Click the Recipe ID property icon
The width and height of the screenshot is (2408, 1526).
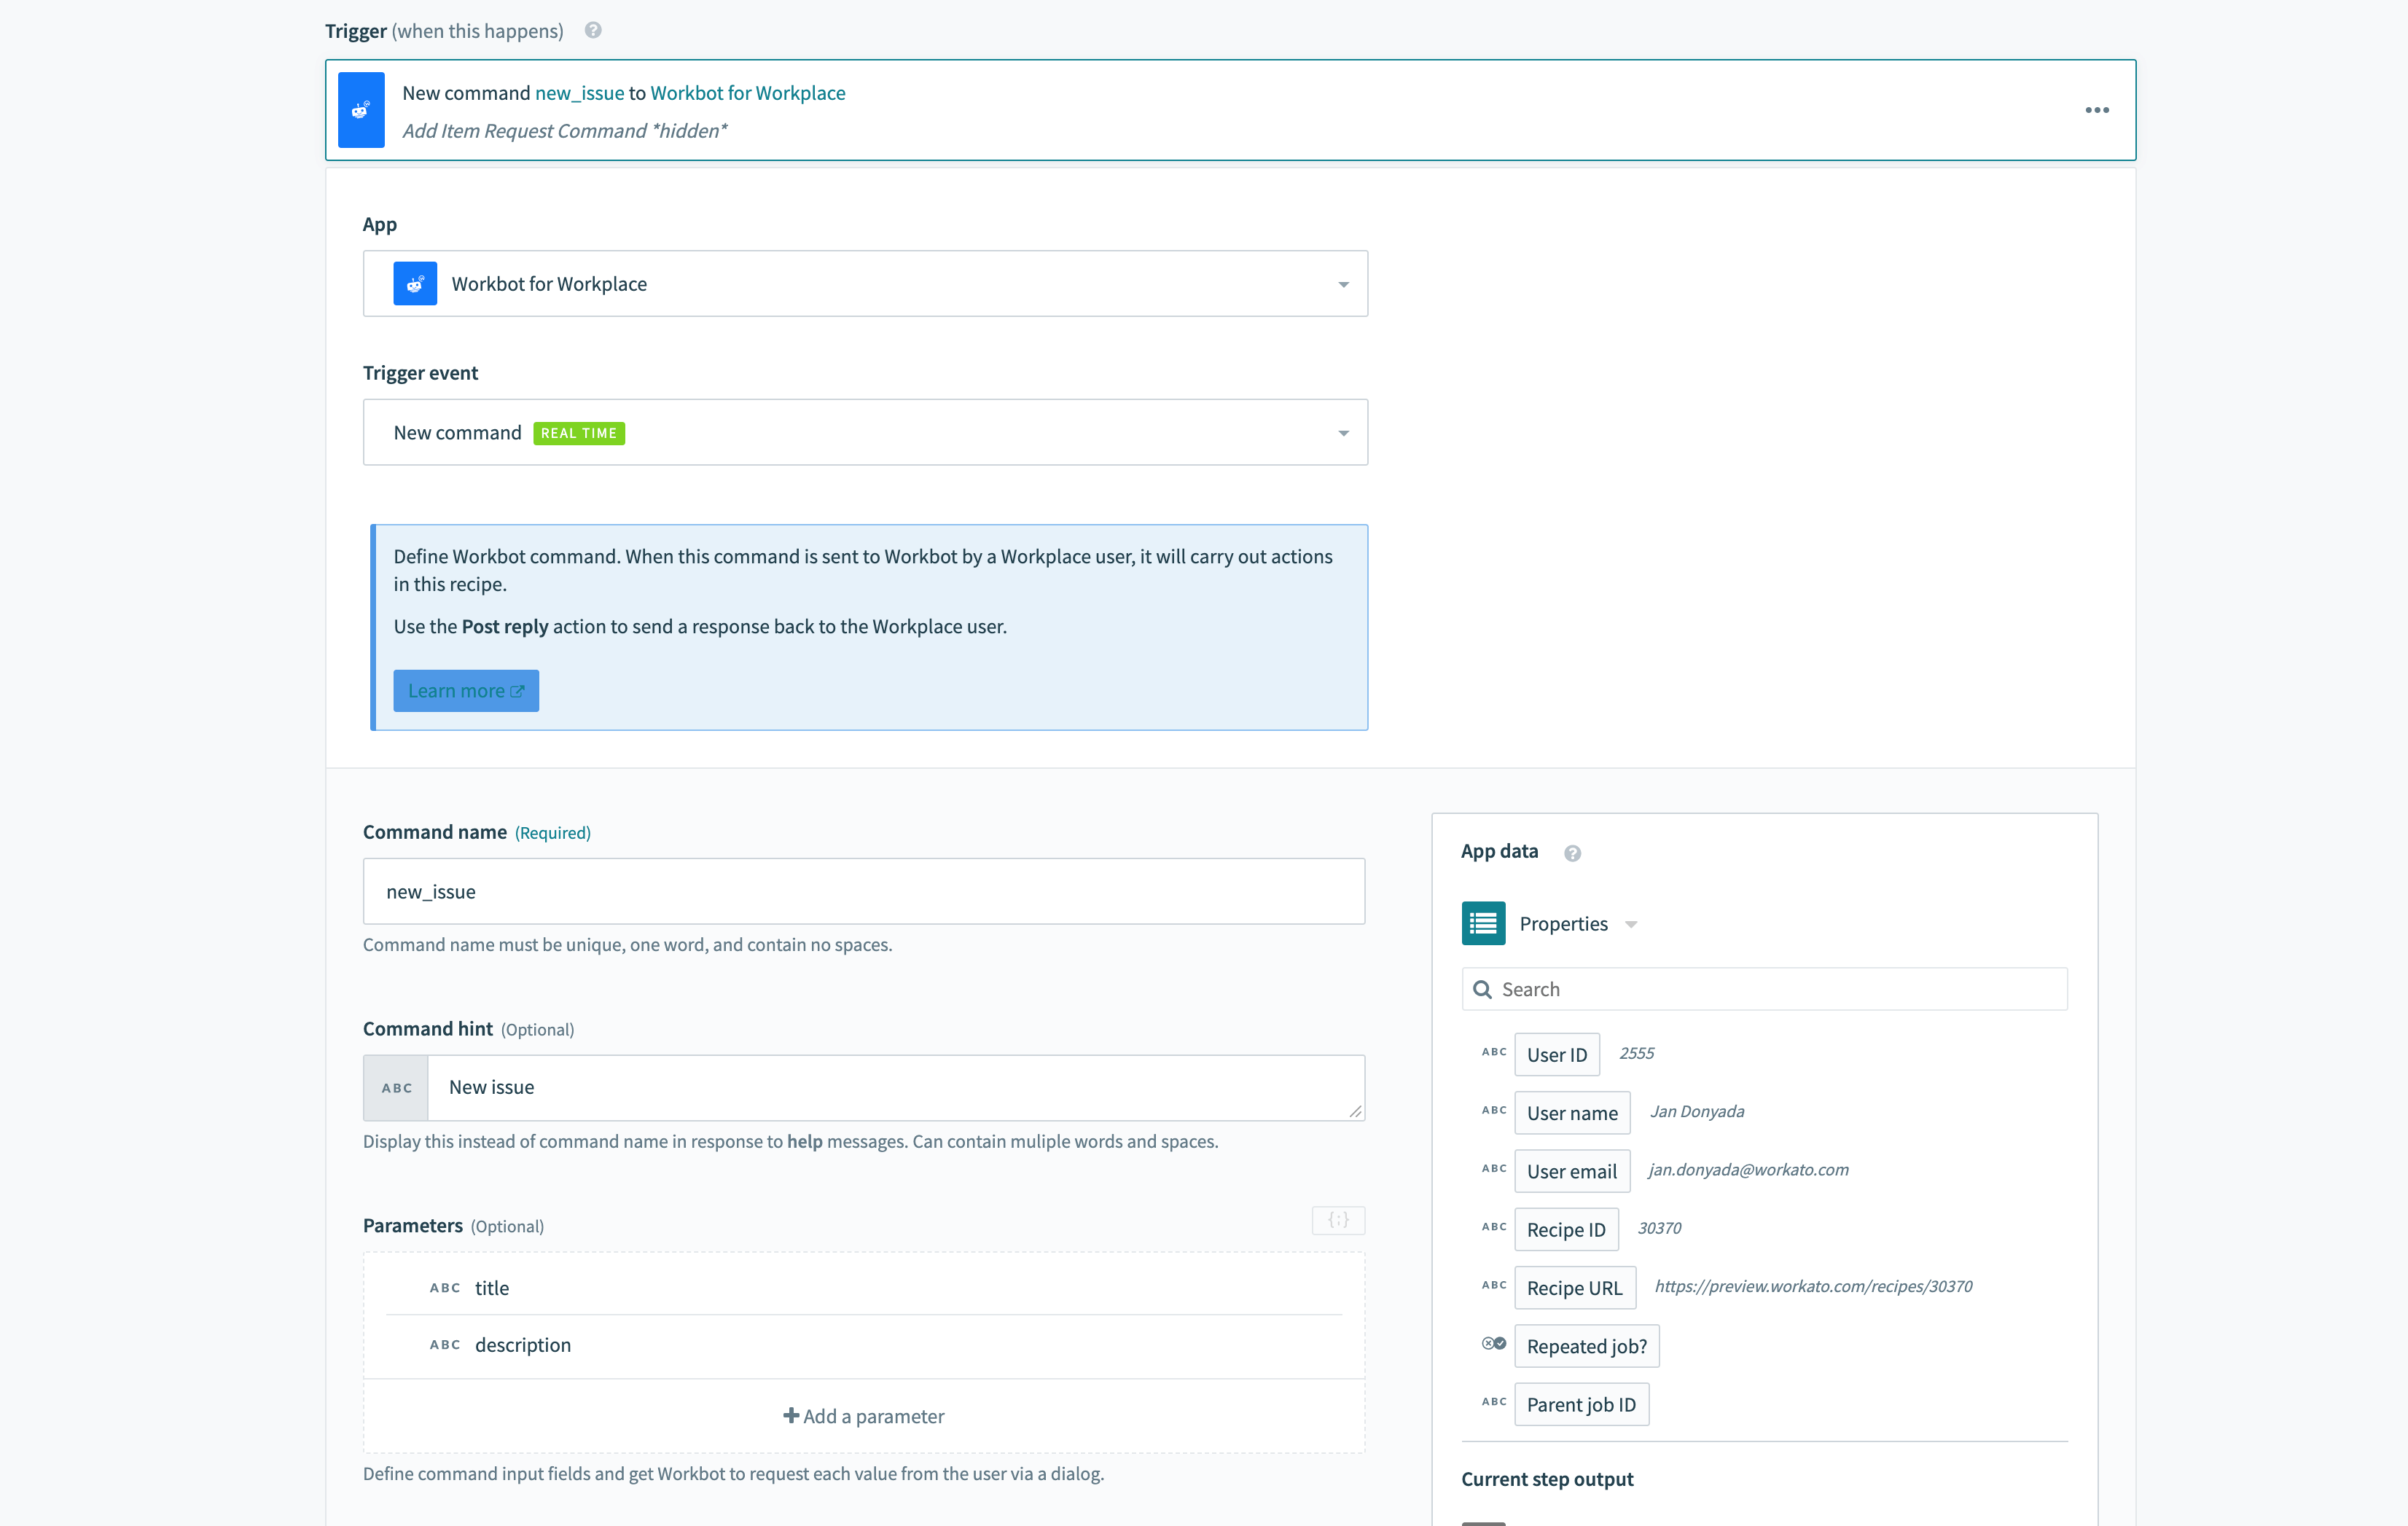tap(1492, 1228)
